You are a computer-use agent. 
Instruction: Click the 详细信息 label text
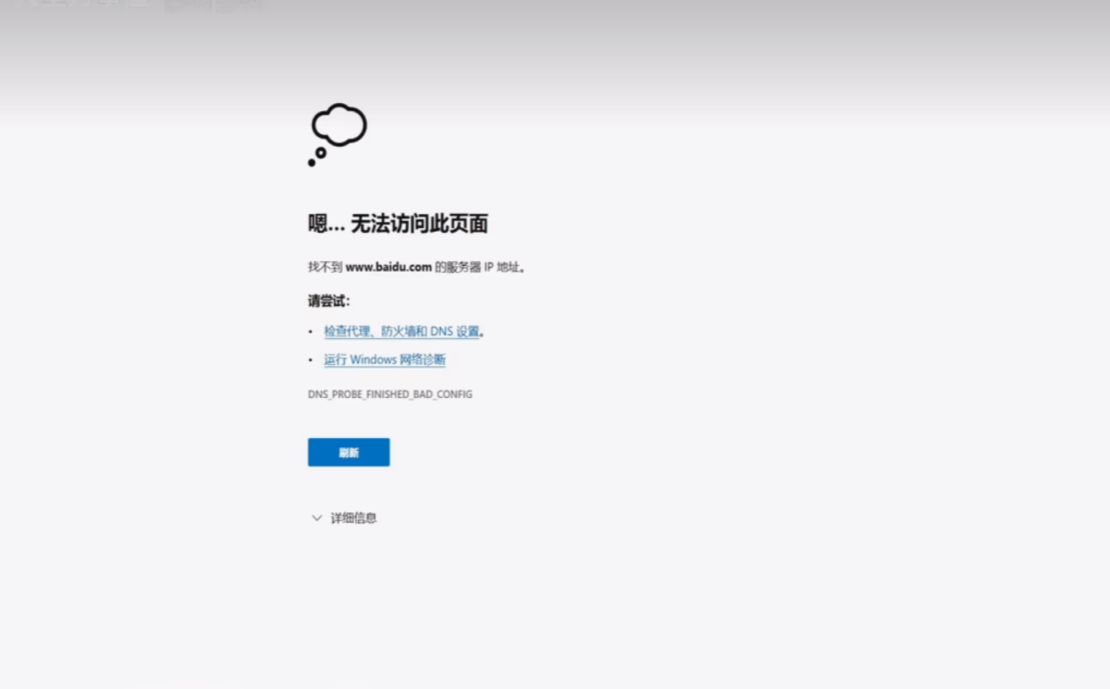354,518
